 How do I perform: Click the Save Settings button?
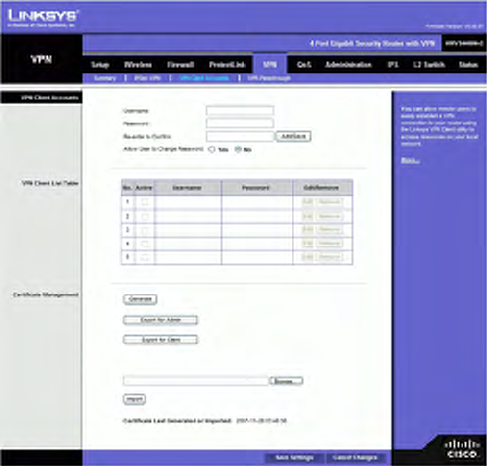pos(294,458)
